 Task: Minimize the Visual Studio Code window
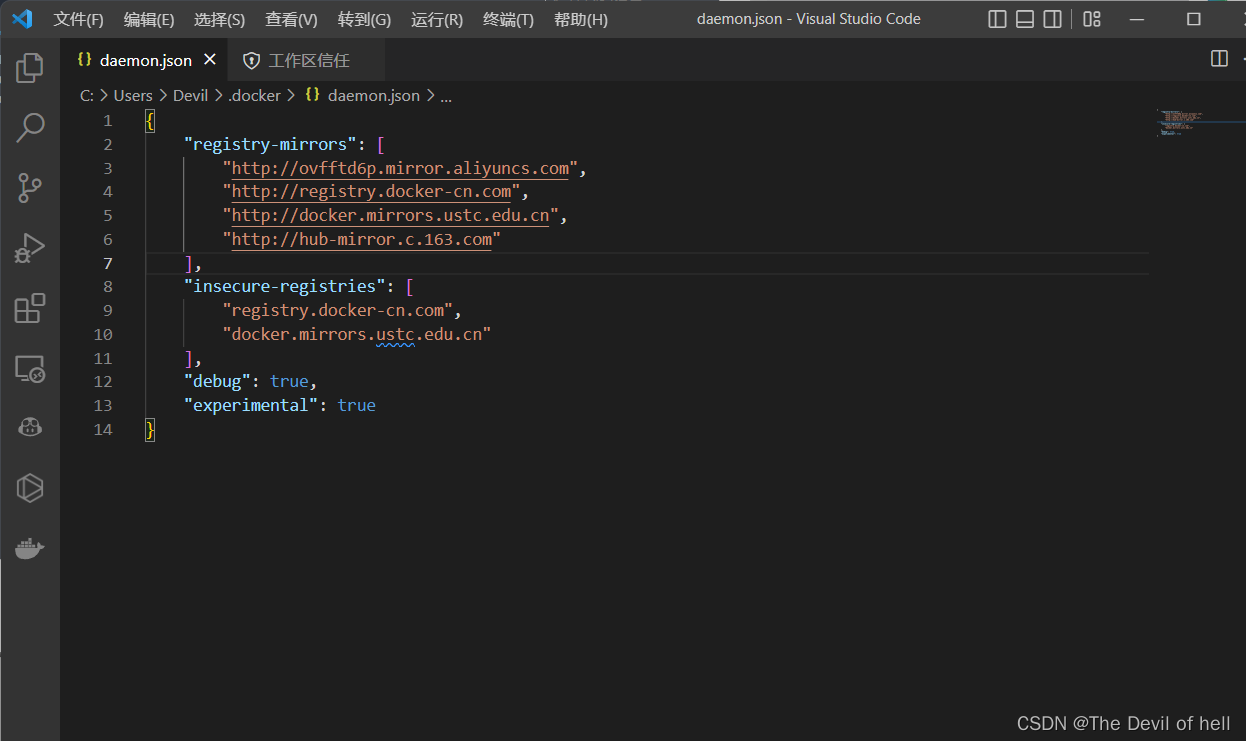click(1138, 19)
